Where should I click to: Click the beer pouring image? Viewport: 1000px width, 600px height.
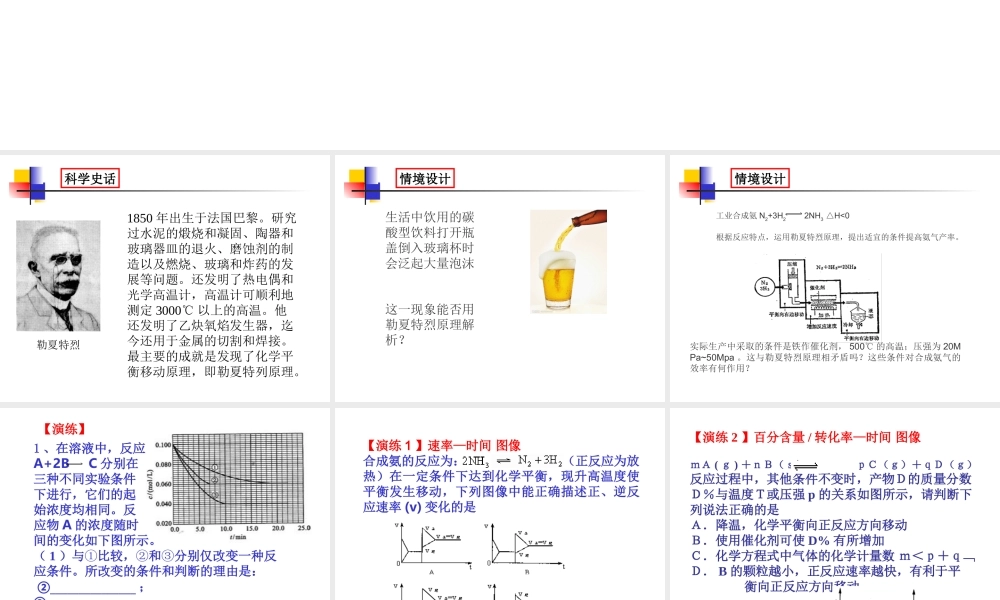pos(568,261)
